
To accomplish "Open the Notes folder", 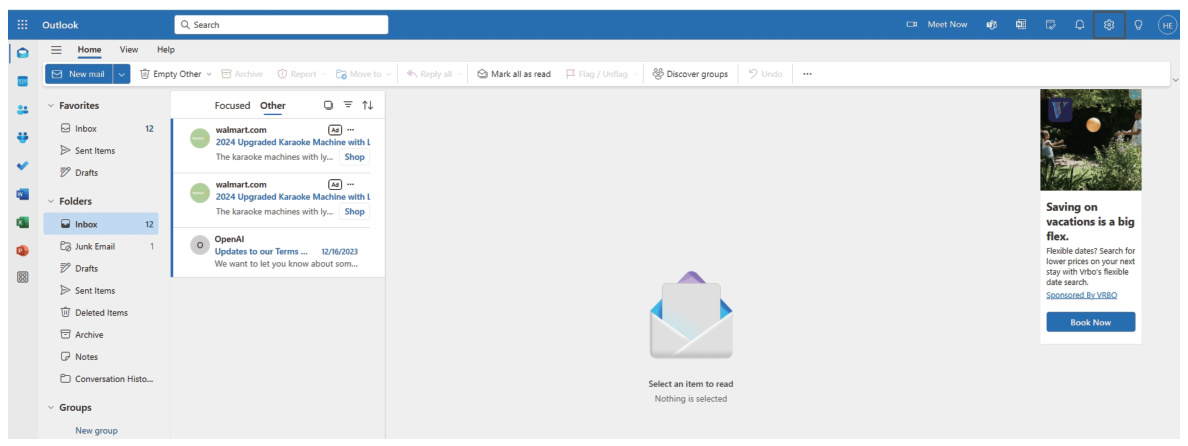I will [x=101, y=357].
